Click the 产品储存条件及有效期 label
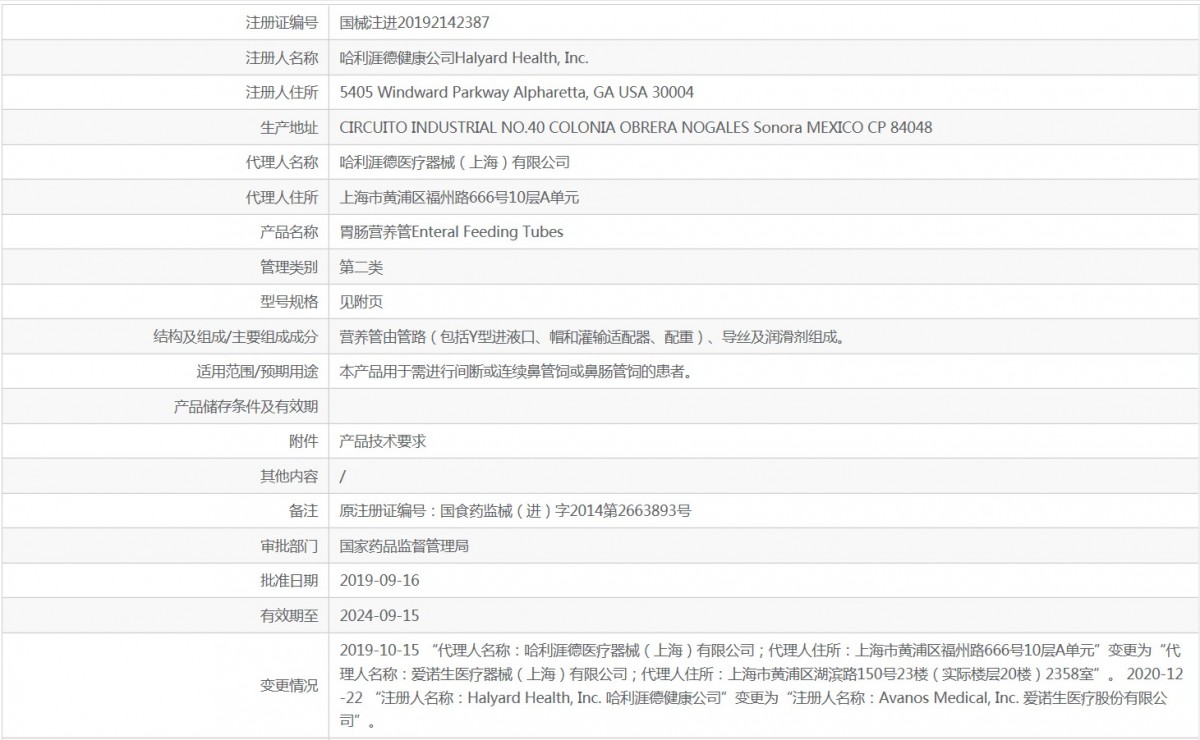Screen dimensions: 1200x740 pos(247,406)
